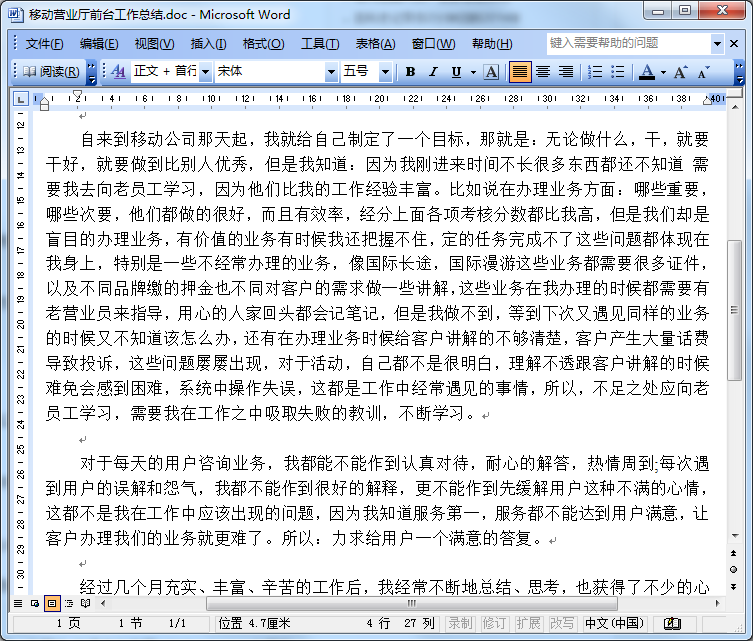The image size is (753, 641).
Task: Open the 插入(I) menu
Action: [x=208, y=44]
